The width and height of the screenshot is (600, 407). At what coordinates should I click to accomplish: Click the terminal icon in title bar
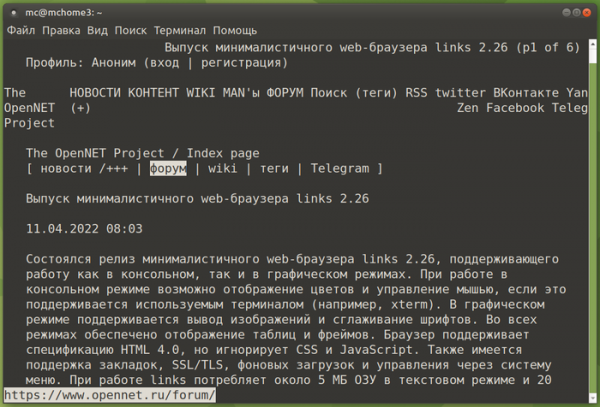pyautogui.click(x=12, y=10)
